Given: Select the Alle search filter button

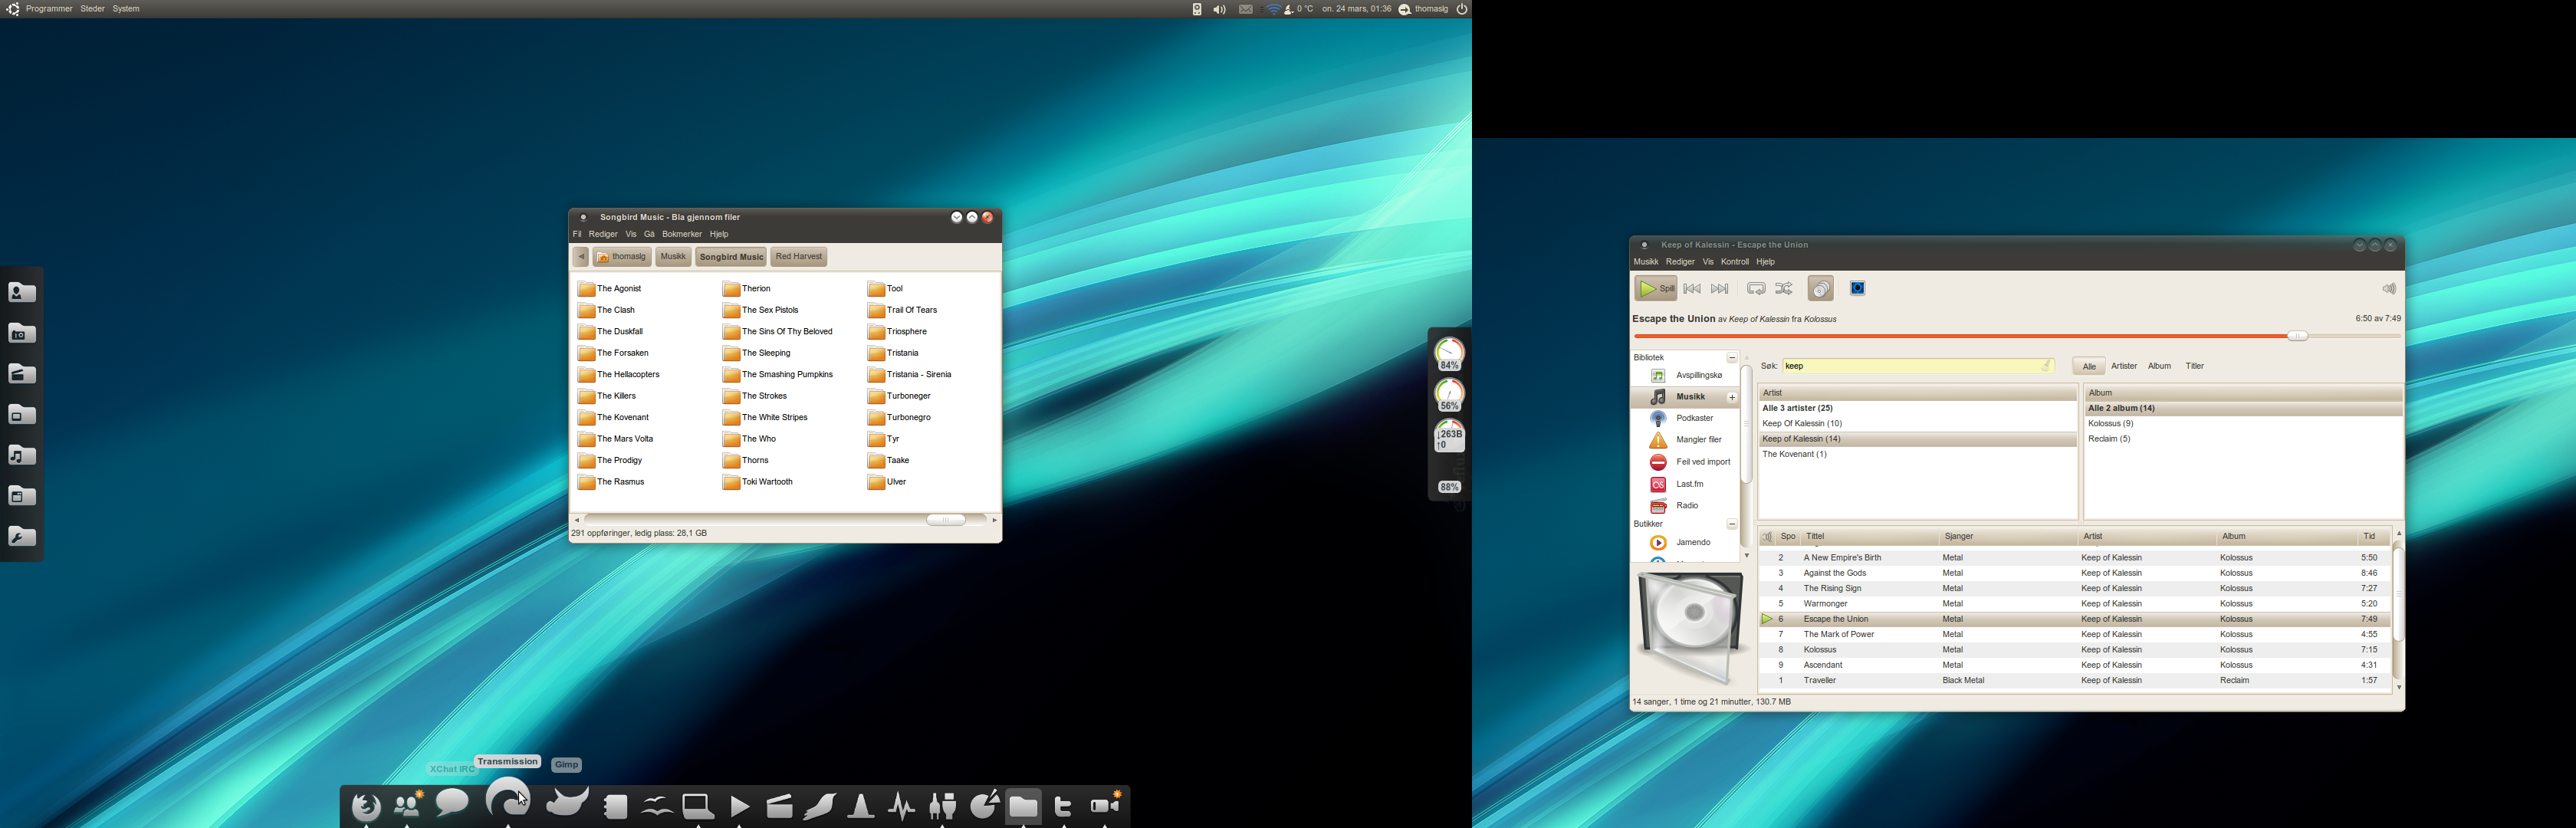Looking at the screenshot, I should (x=2089, y=367).
